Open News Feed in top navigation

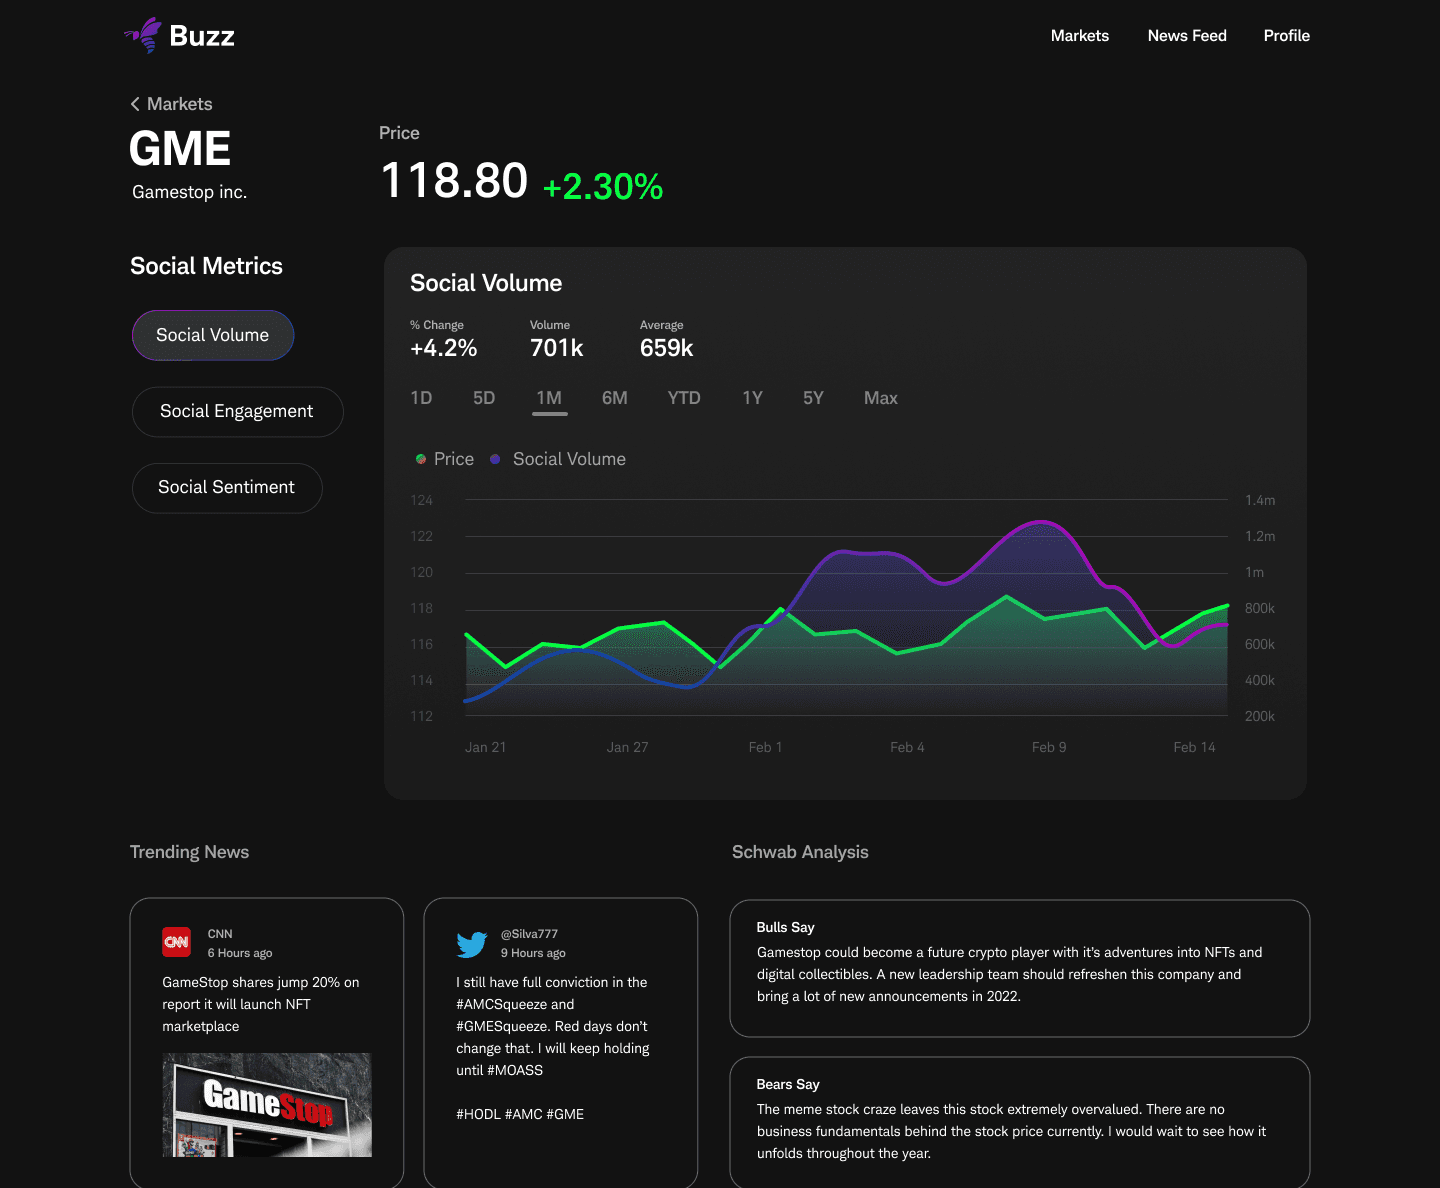(1187, 36)
